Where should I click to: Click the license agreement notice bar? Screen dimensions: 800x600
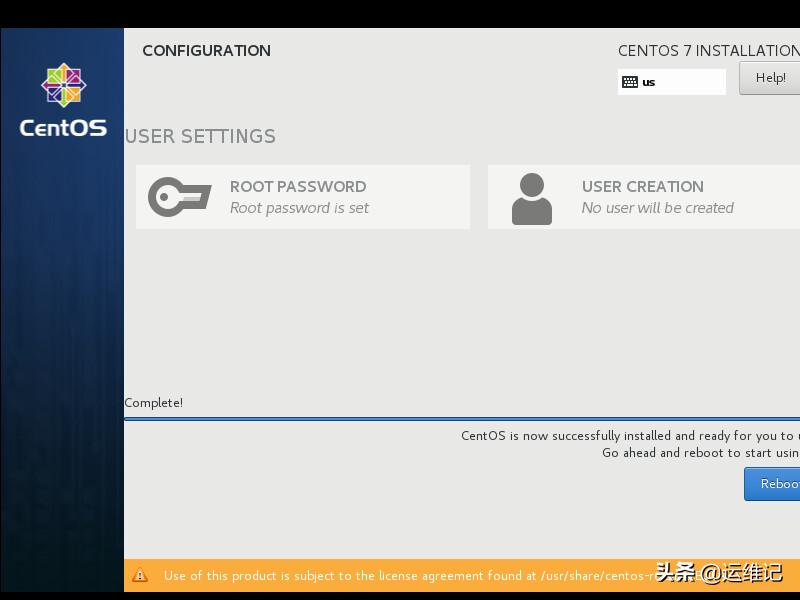pyautogui.click(x=460, y=576)
